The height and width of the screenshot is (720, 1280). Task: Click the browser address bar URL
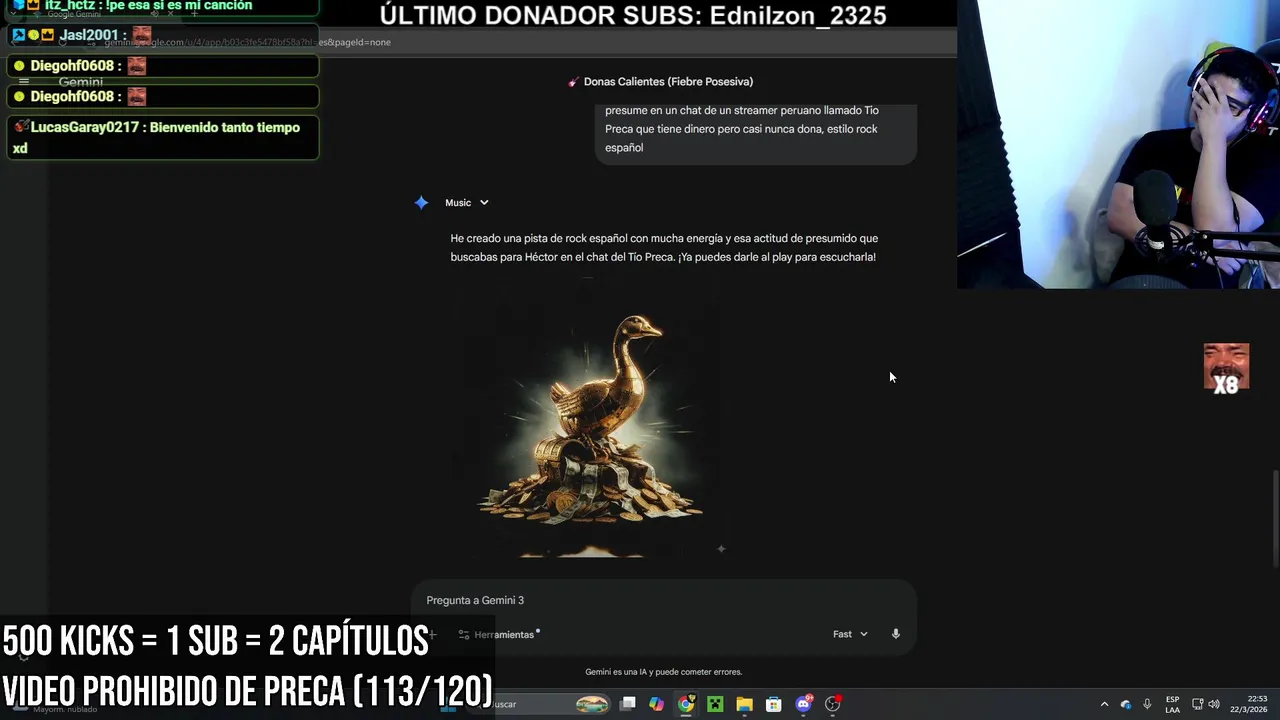[248, 42]
